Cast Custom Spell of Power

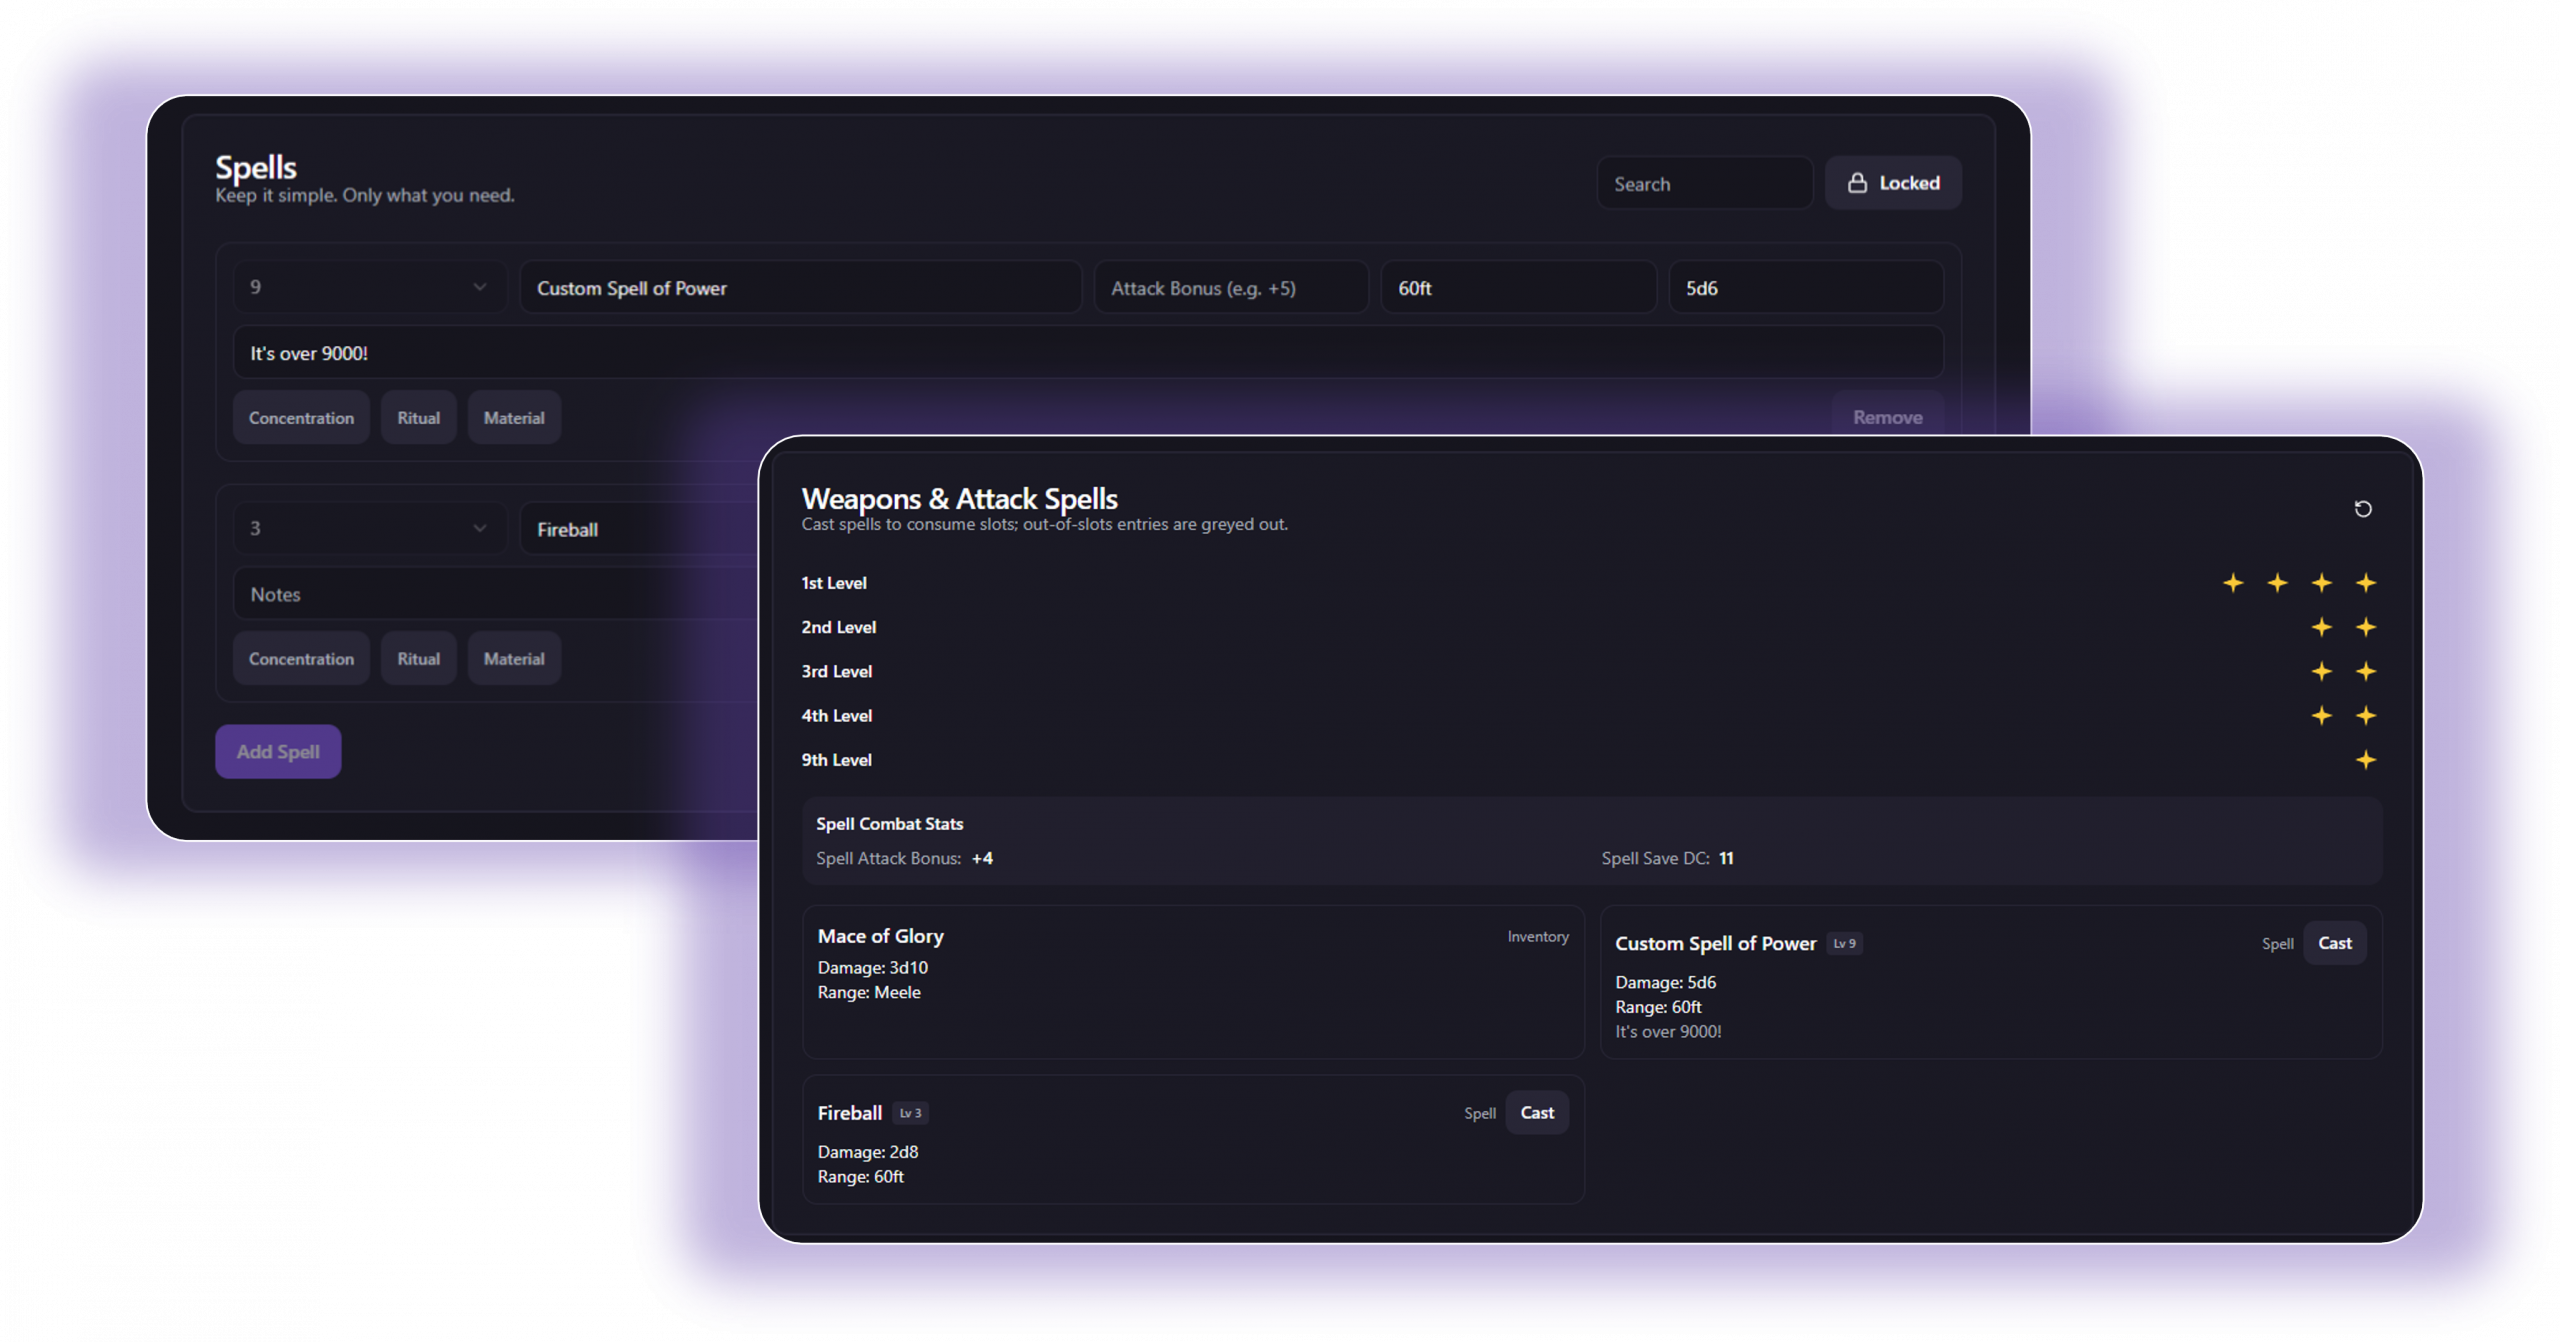2334,943
